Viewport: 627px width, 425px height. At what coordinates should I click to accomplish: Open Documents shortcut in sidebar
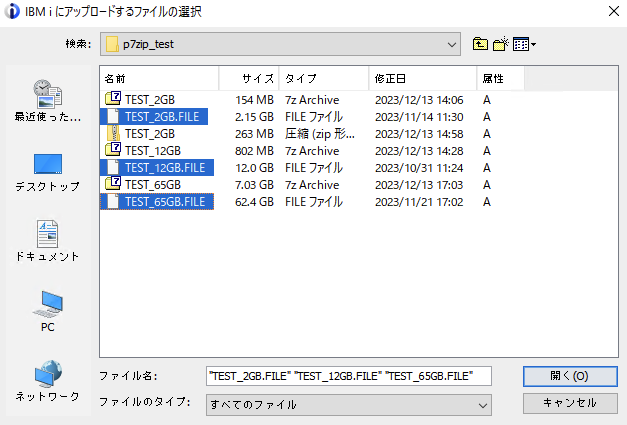point(48,241)
